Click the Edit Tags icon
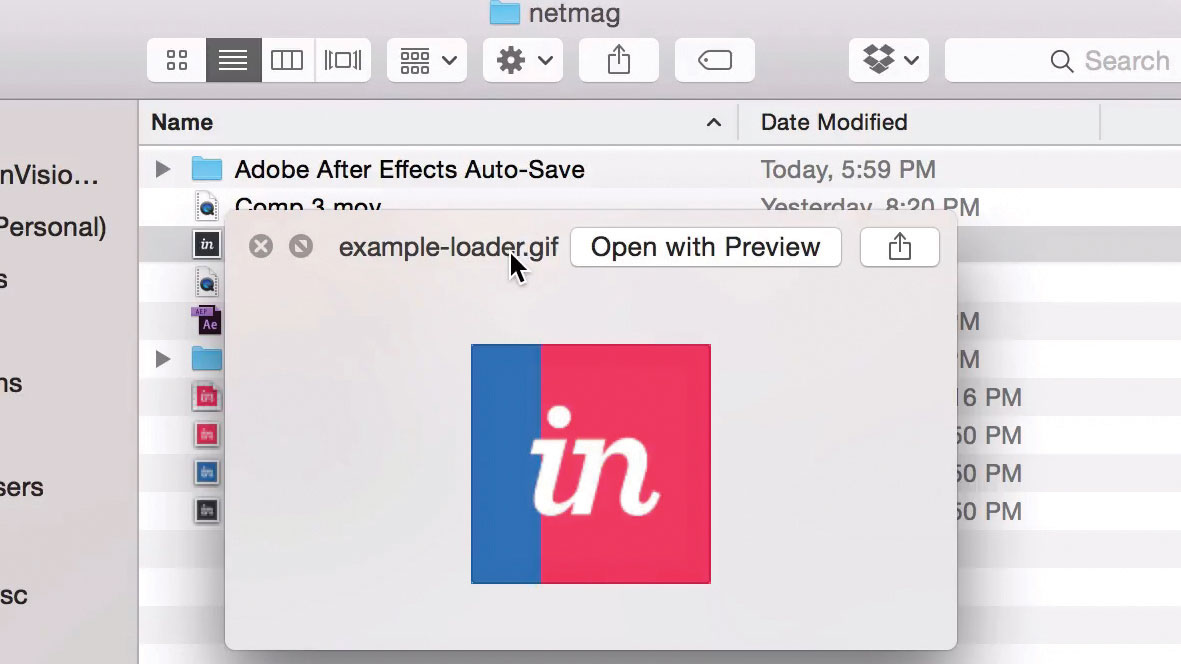This screenshot has width=1181, height=664. tap(715, 60)
